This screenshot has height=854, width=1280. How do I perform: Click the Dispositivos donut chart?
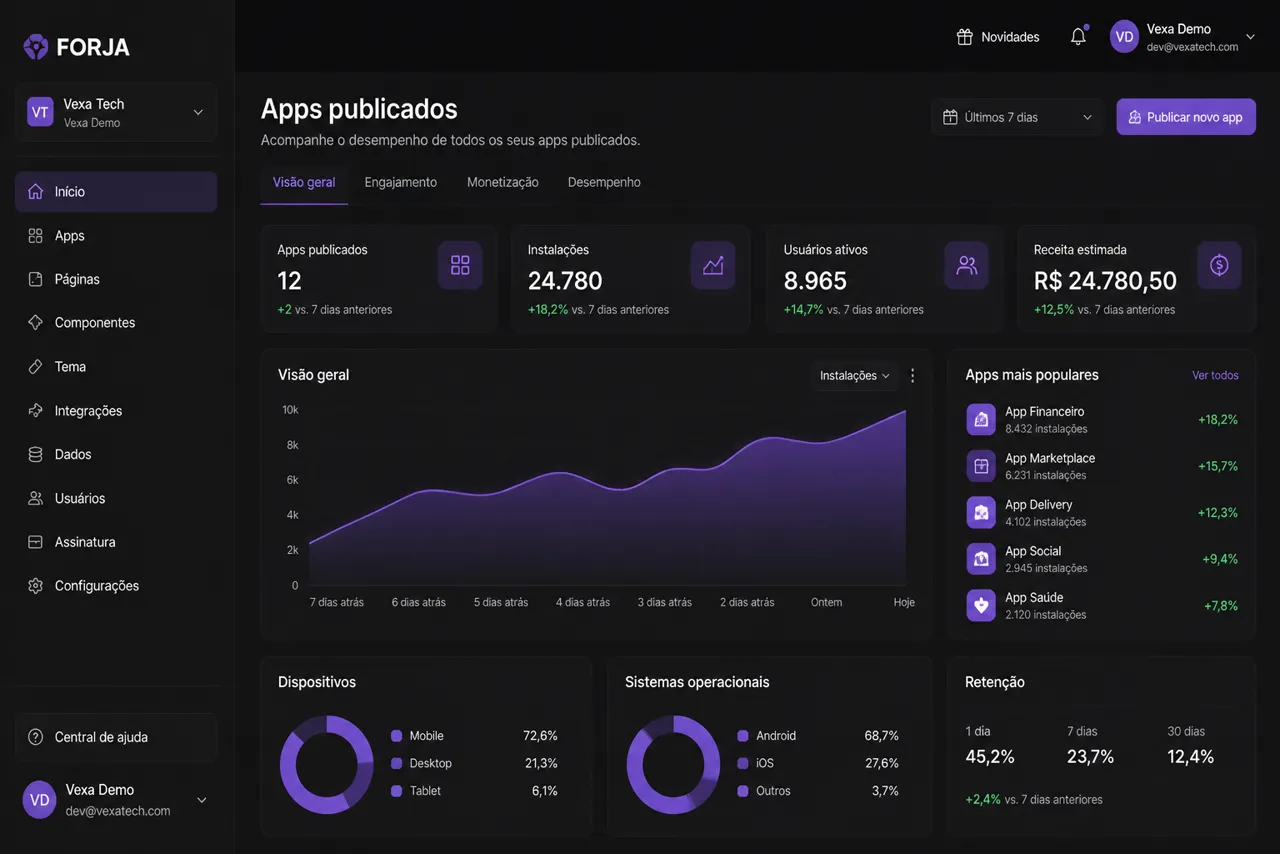tap(327, 764)
